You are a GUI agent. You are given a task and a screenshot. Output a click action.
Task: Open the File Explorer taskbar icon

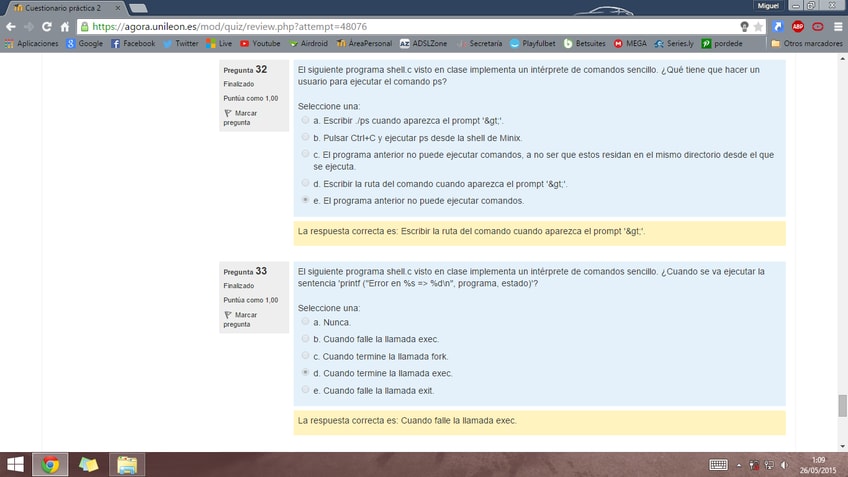click(x=127, y=465)
